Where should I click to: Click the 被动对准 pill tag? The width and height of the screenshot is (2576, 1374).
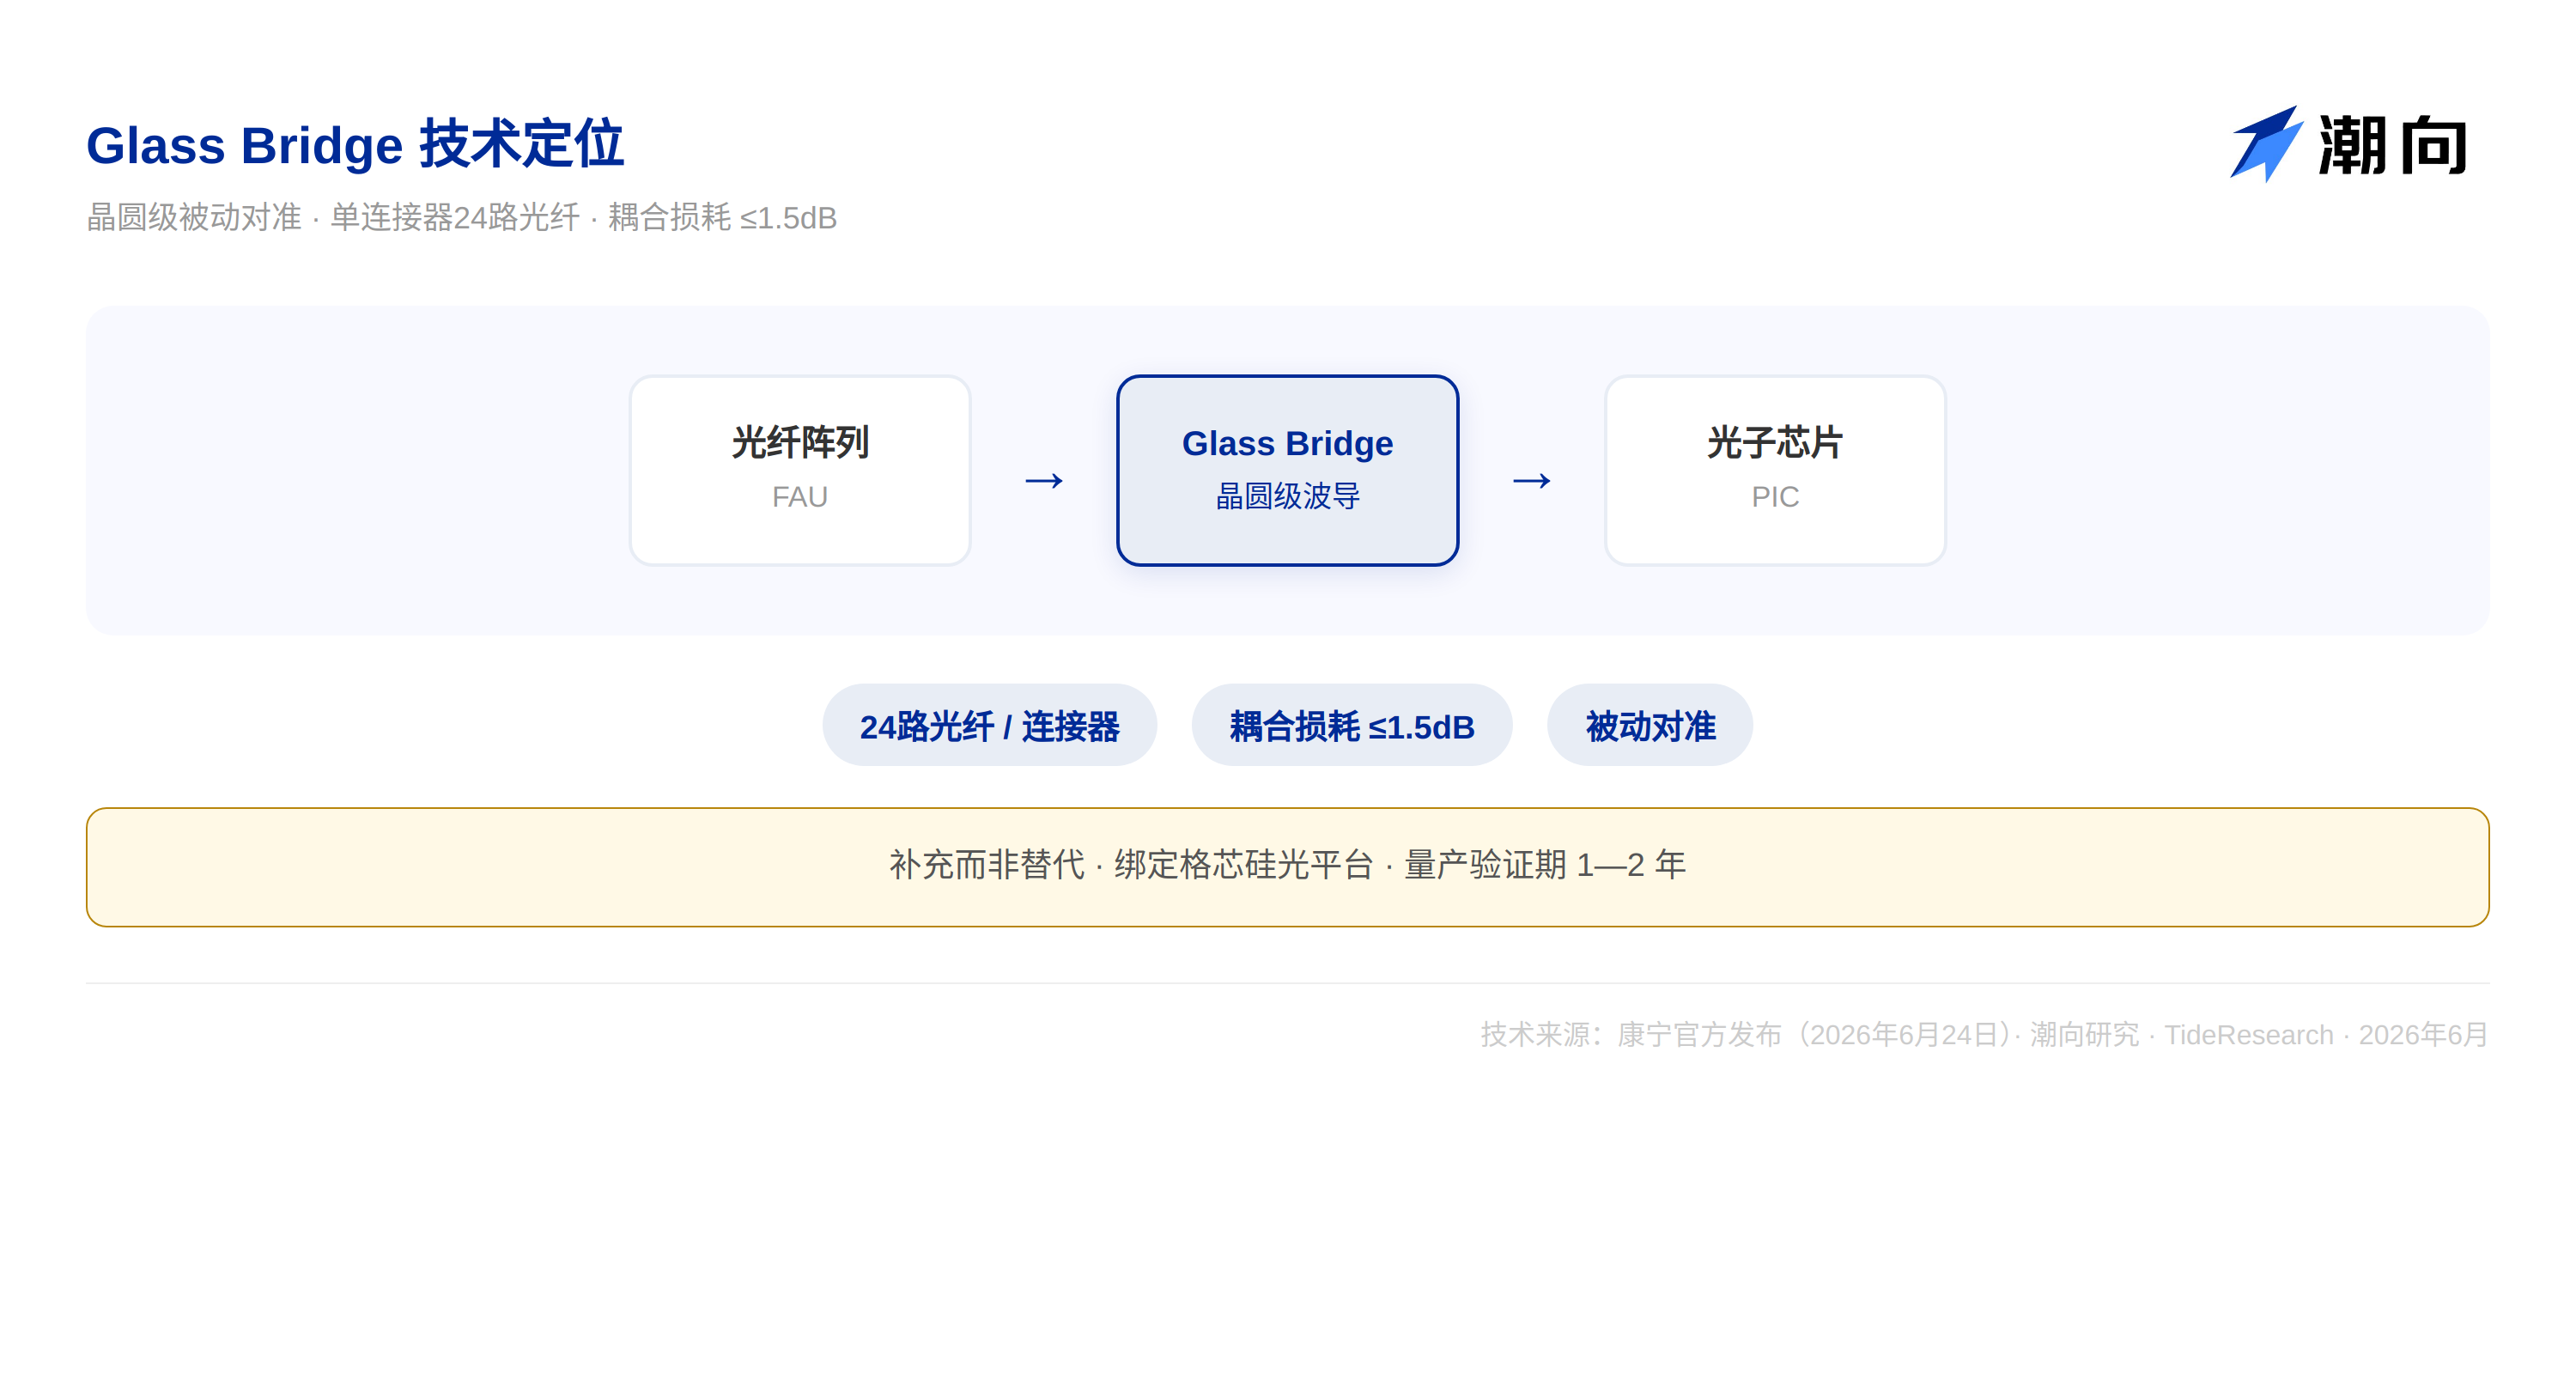[x=1649, y=725]
